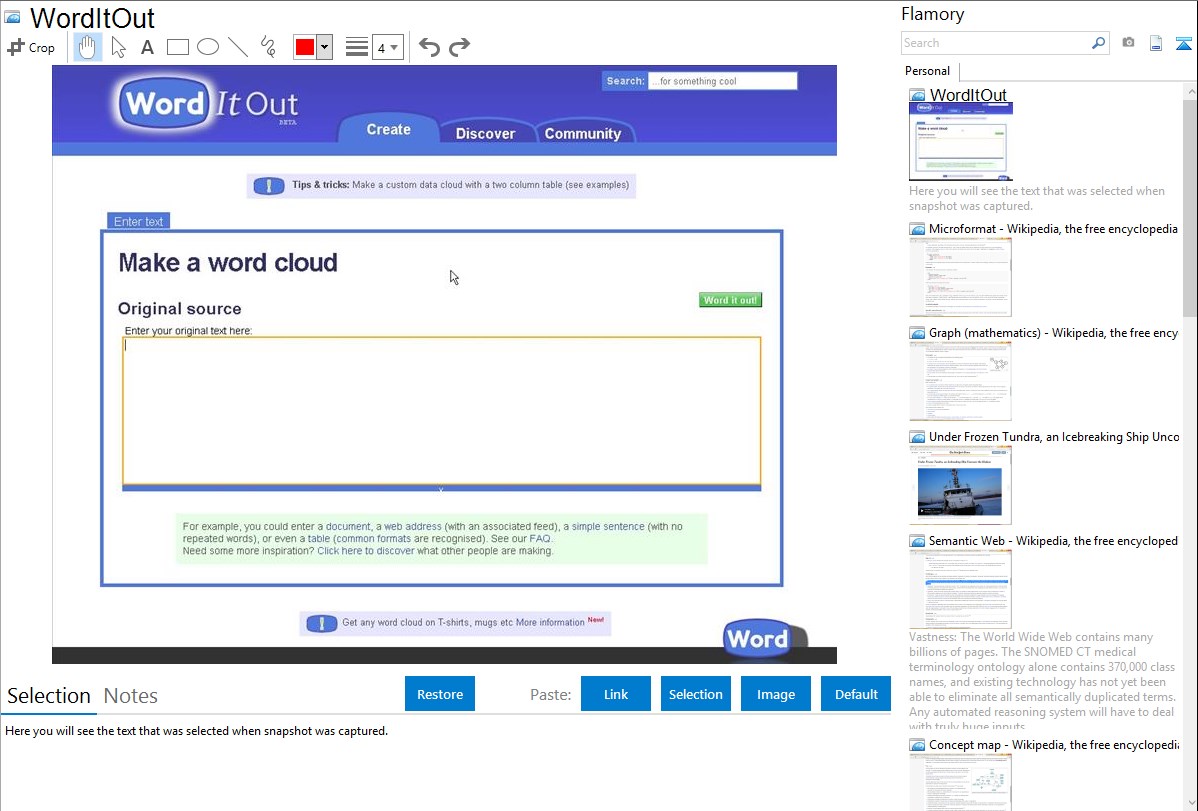Click the icon next to Graph (mathematics) snapshot
Image resolution: width=1198 pixels, height=811 pixels.
[917, 333]
